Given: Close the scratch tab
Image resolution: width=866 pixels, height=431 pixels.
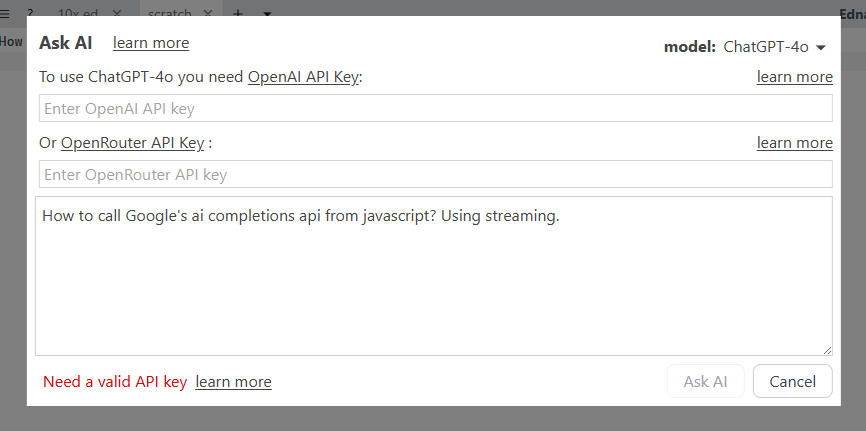Looking at the screenshot, I should click(208, 13).
